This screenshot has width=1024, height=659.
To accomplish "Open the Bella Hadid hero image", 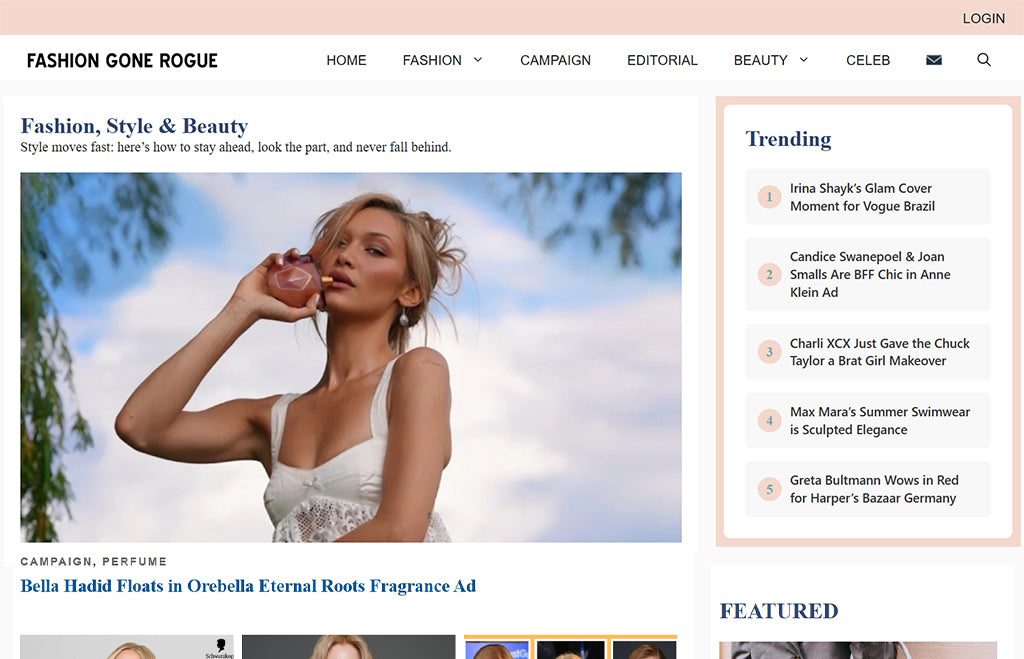I will click(351, 357).
